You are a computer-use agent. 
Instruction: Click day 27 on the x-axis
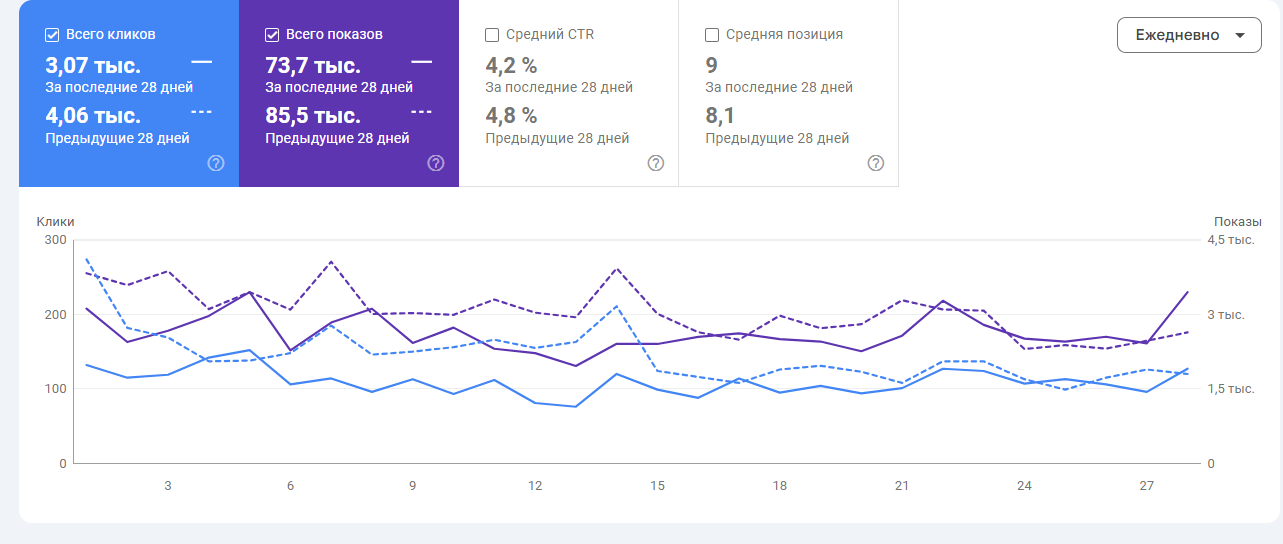1147,486
